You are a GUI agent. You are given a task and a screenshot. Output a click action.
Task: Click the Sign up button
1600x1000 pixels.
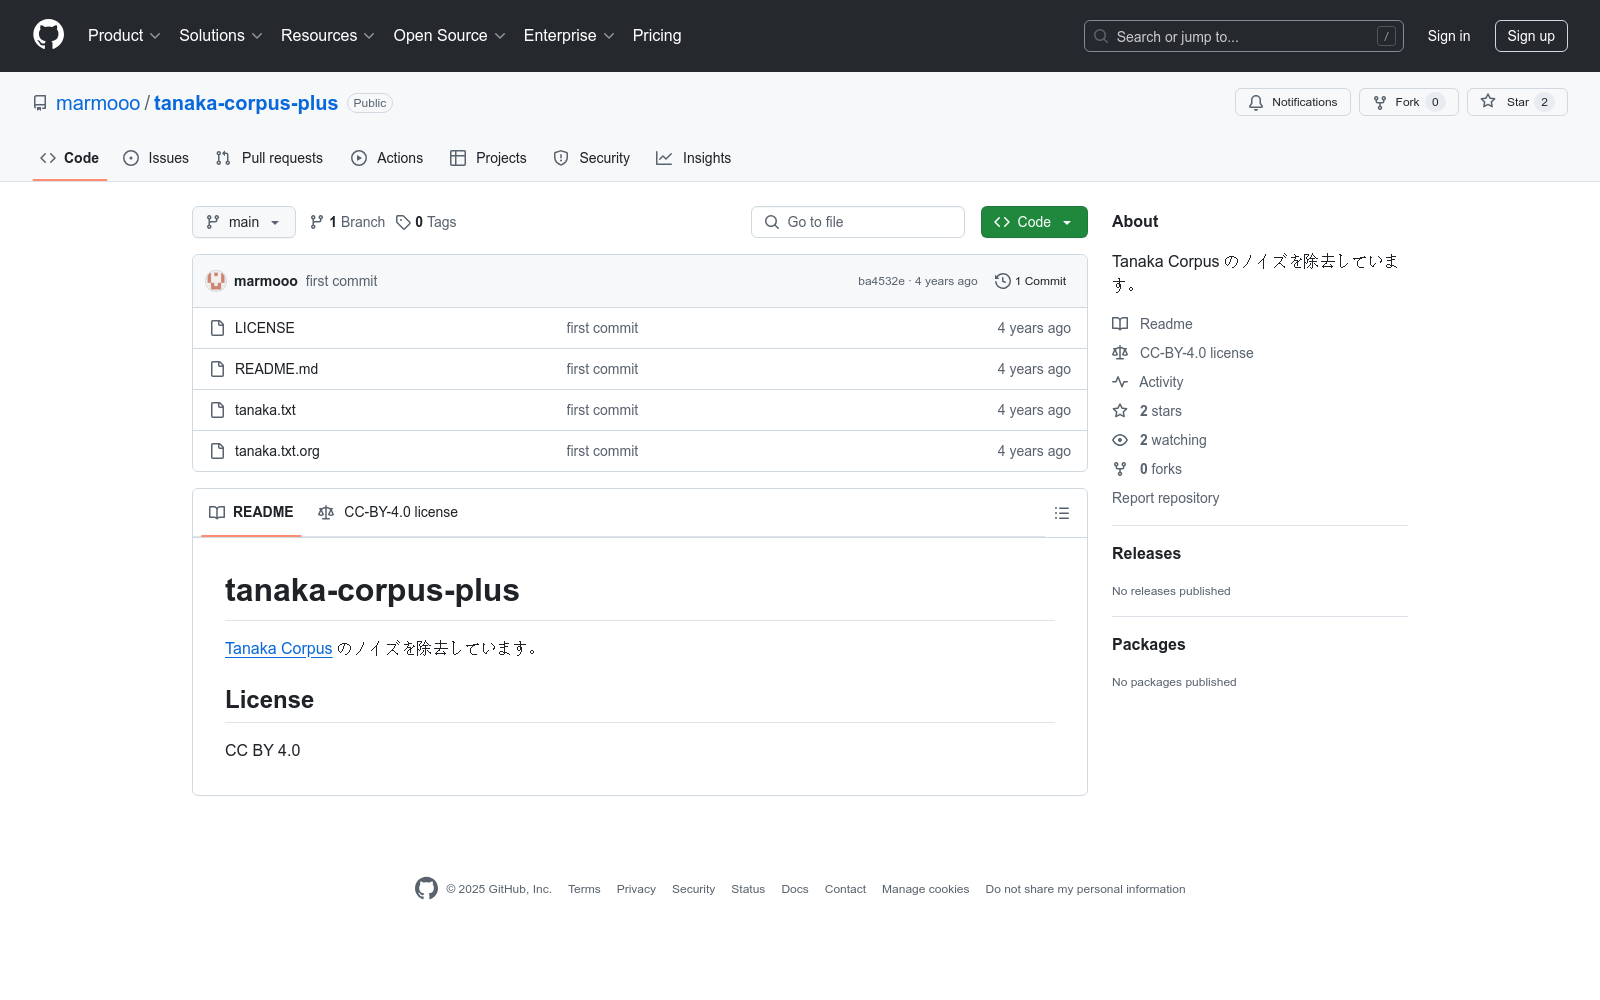tap(1531, 36)
